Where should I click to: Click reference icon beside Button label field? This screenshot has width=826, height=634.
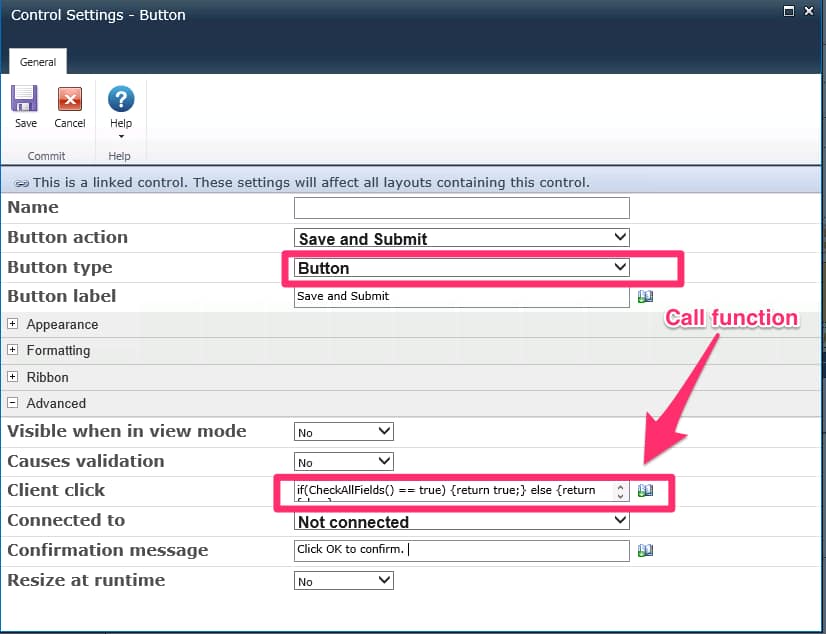[645, 297]
